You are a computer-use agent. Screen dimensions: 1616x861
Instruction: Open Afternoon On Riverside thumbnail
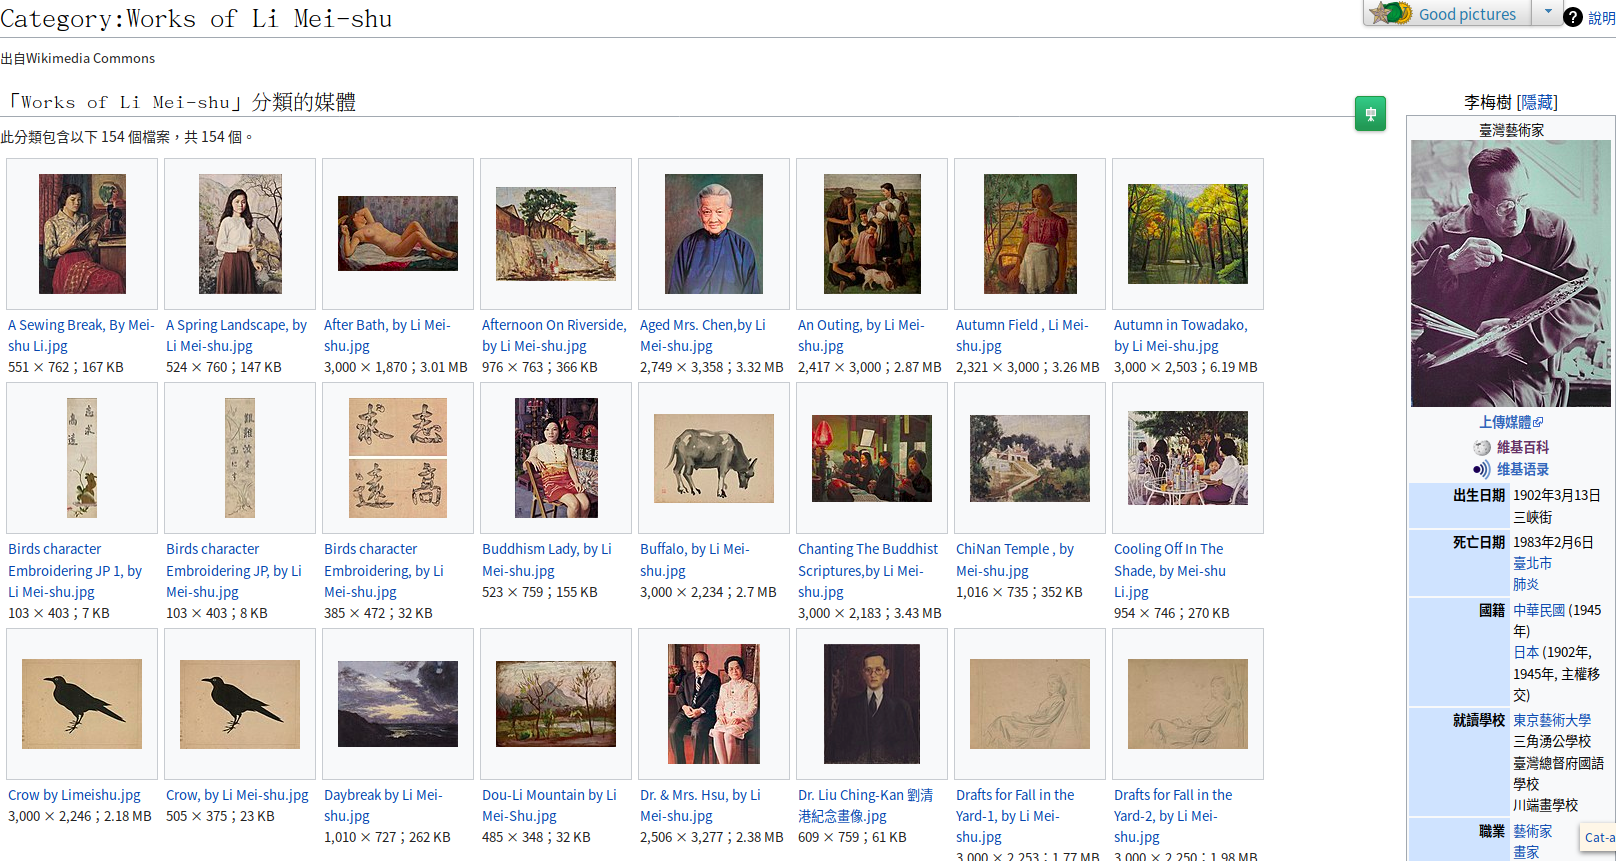click(556, 234)
